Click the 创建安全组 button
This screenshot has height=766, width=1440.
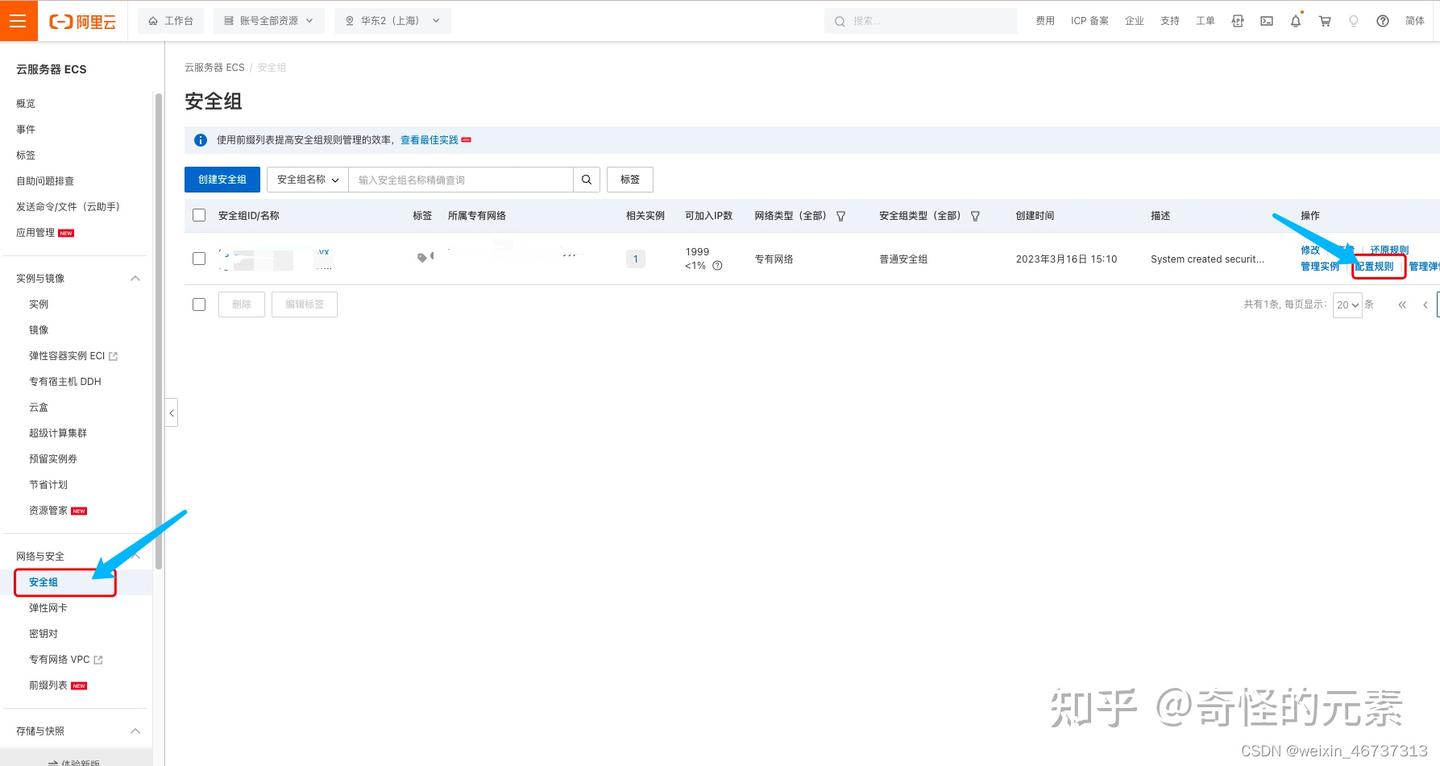click(x=222, y=179)
